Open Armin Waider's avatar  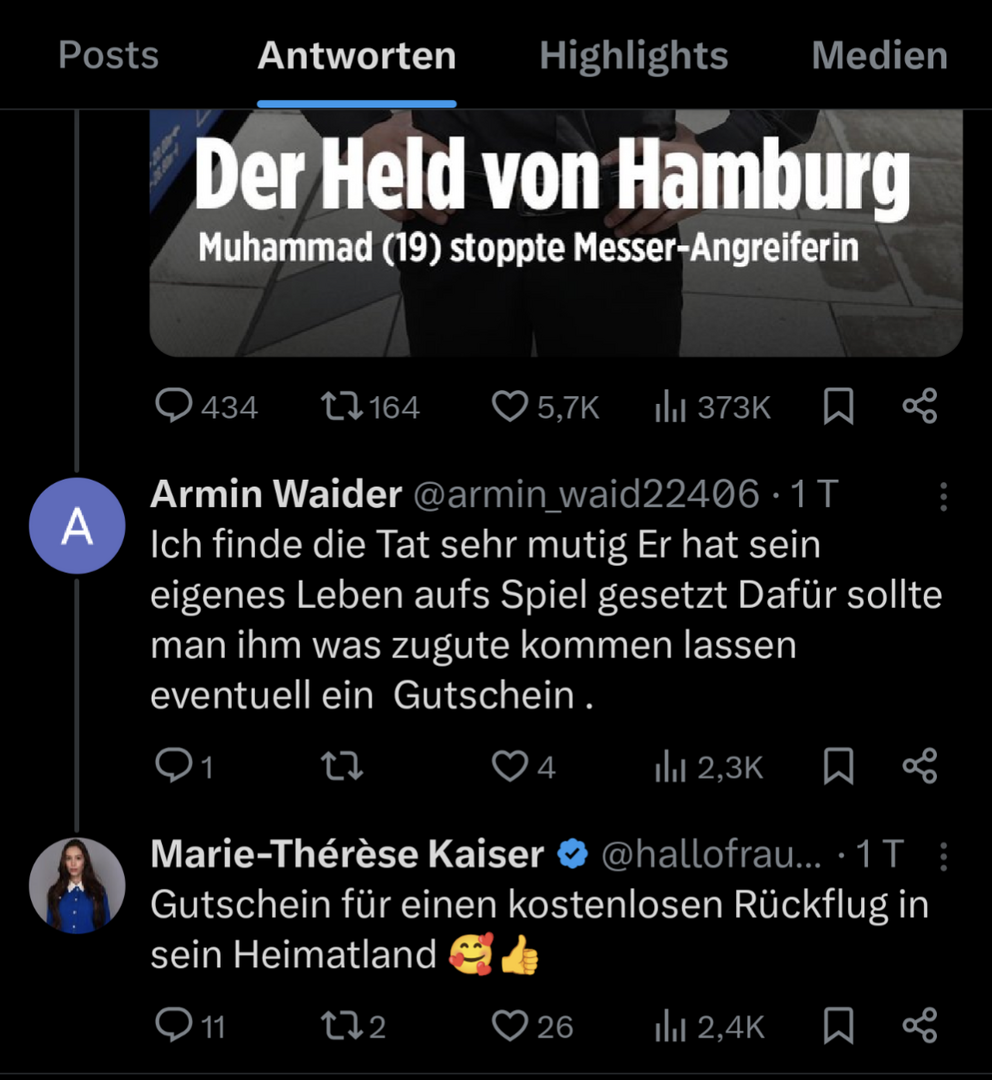(77, 526)
